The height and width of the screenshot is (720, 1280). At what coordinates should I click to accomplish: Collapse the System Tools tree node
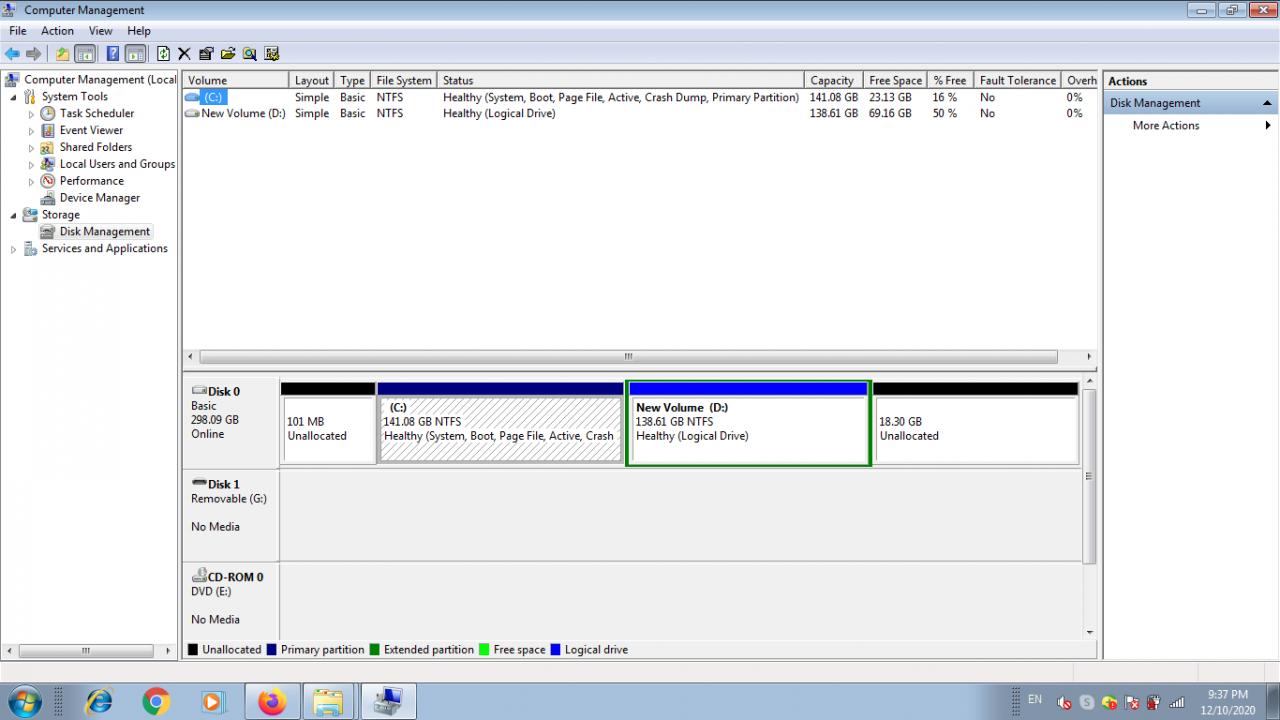(13, 97)
